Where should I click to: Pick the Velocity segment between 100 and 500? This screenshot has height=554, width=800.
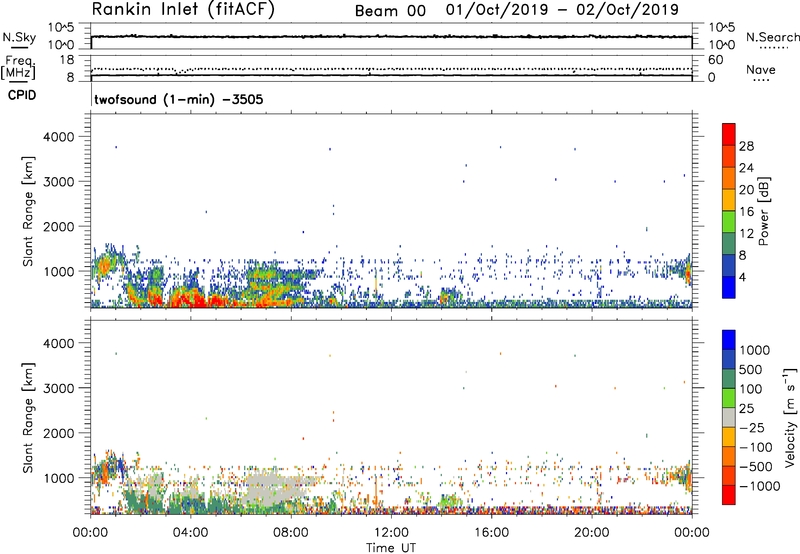(729, 379)
